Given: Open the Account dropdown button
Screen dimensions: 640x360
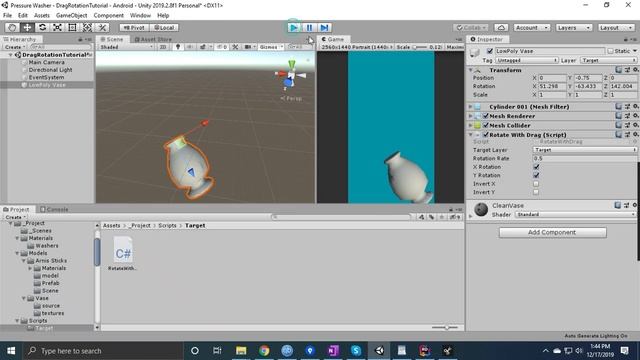Looking at the screenshot, I should click(x=531, y=28).
